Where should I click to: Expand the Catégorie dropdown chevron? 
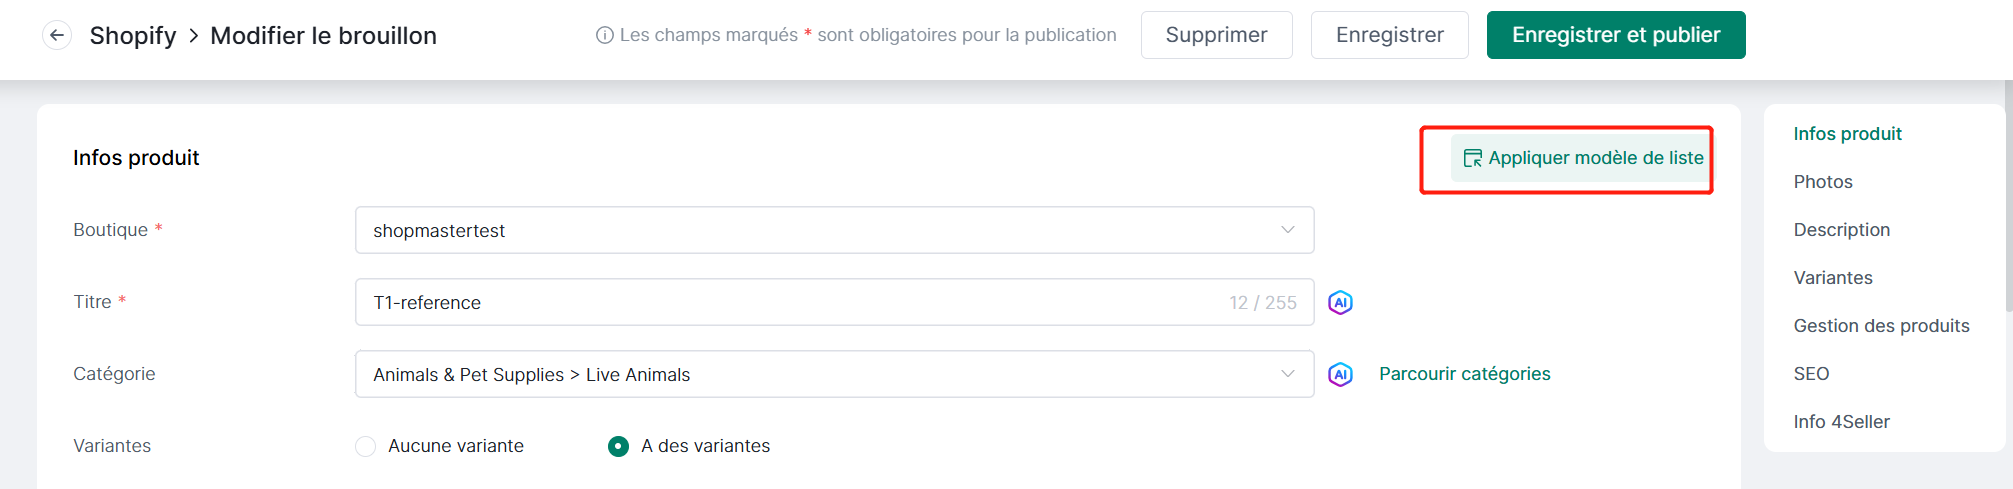(x=1288, y=374)
